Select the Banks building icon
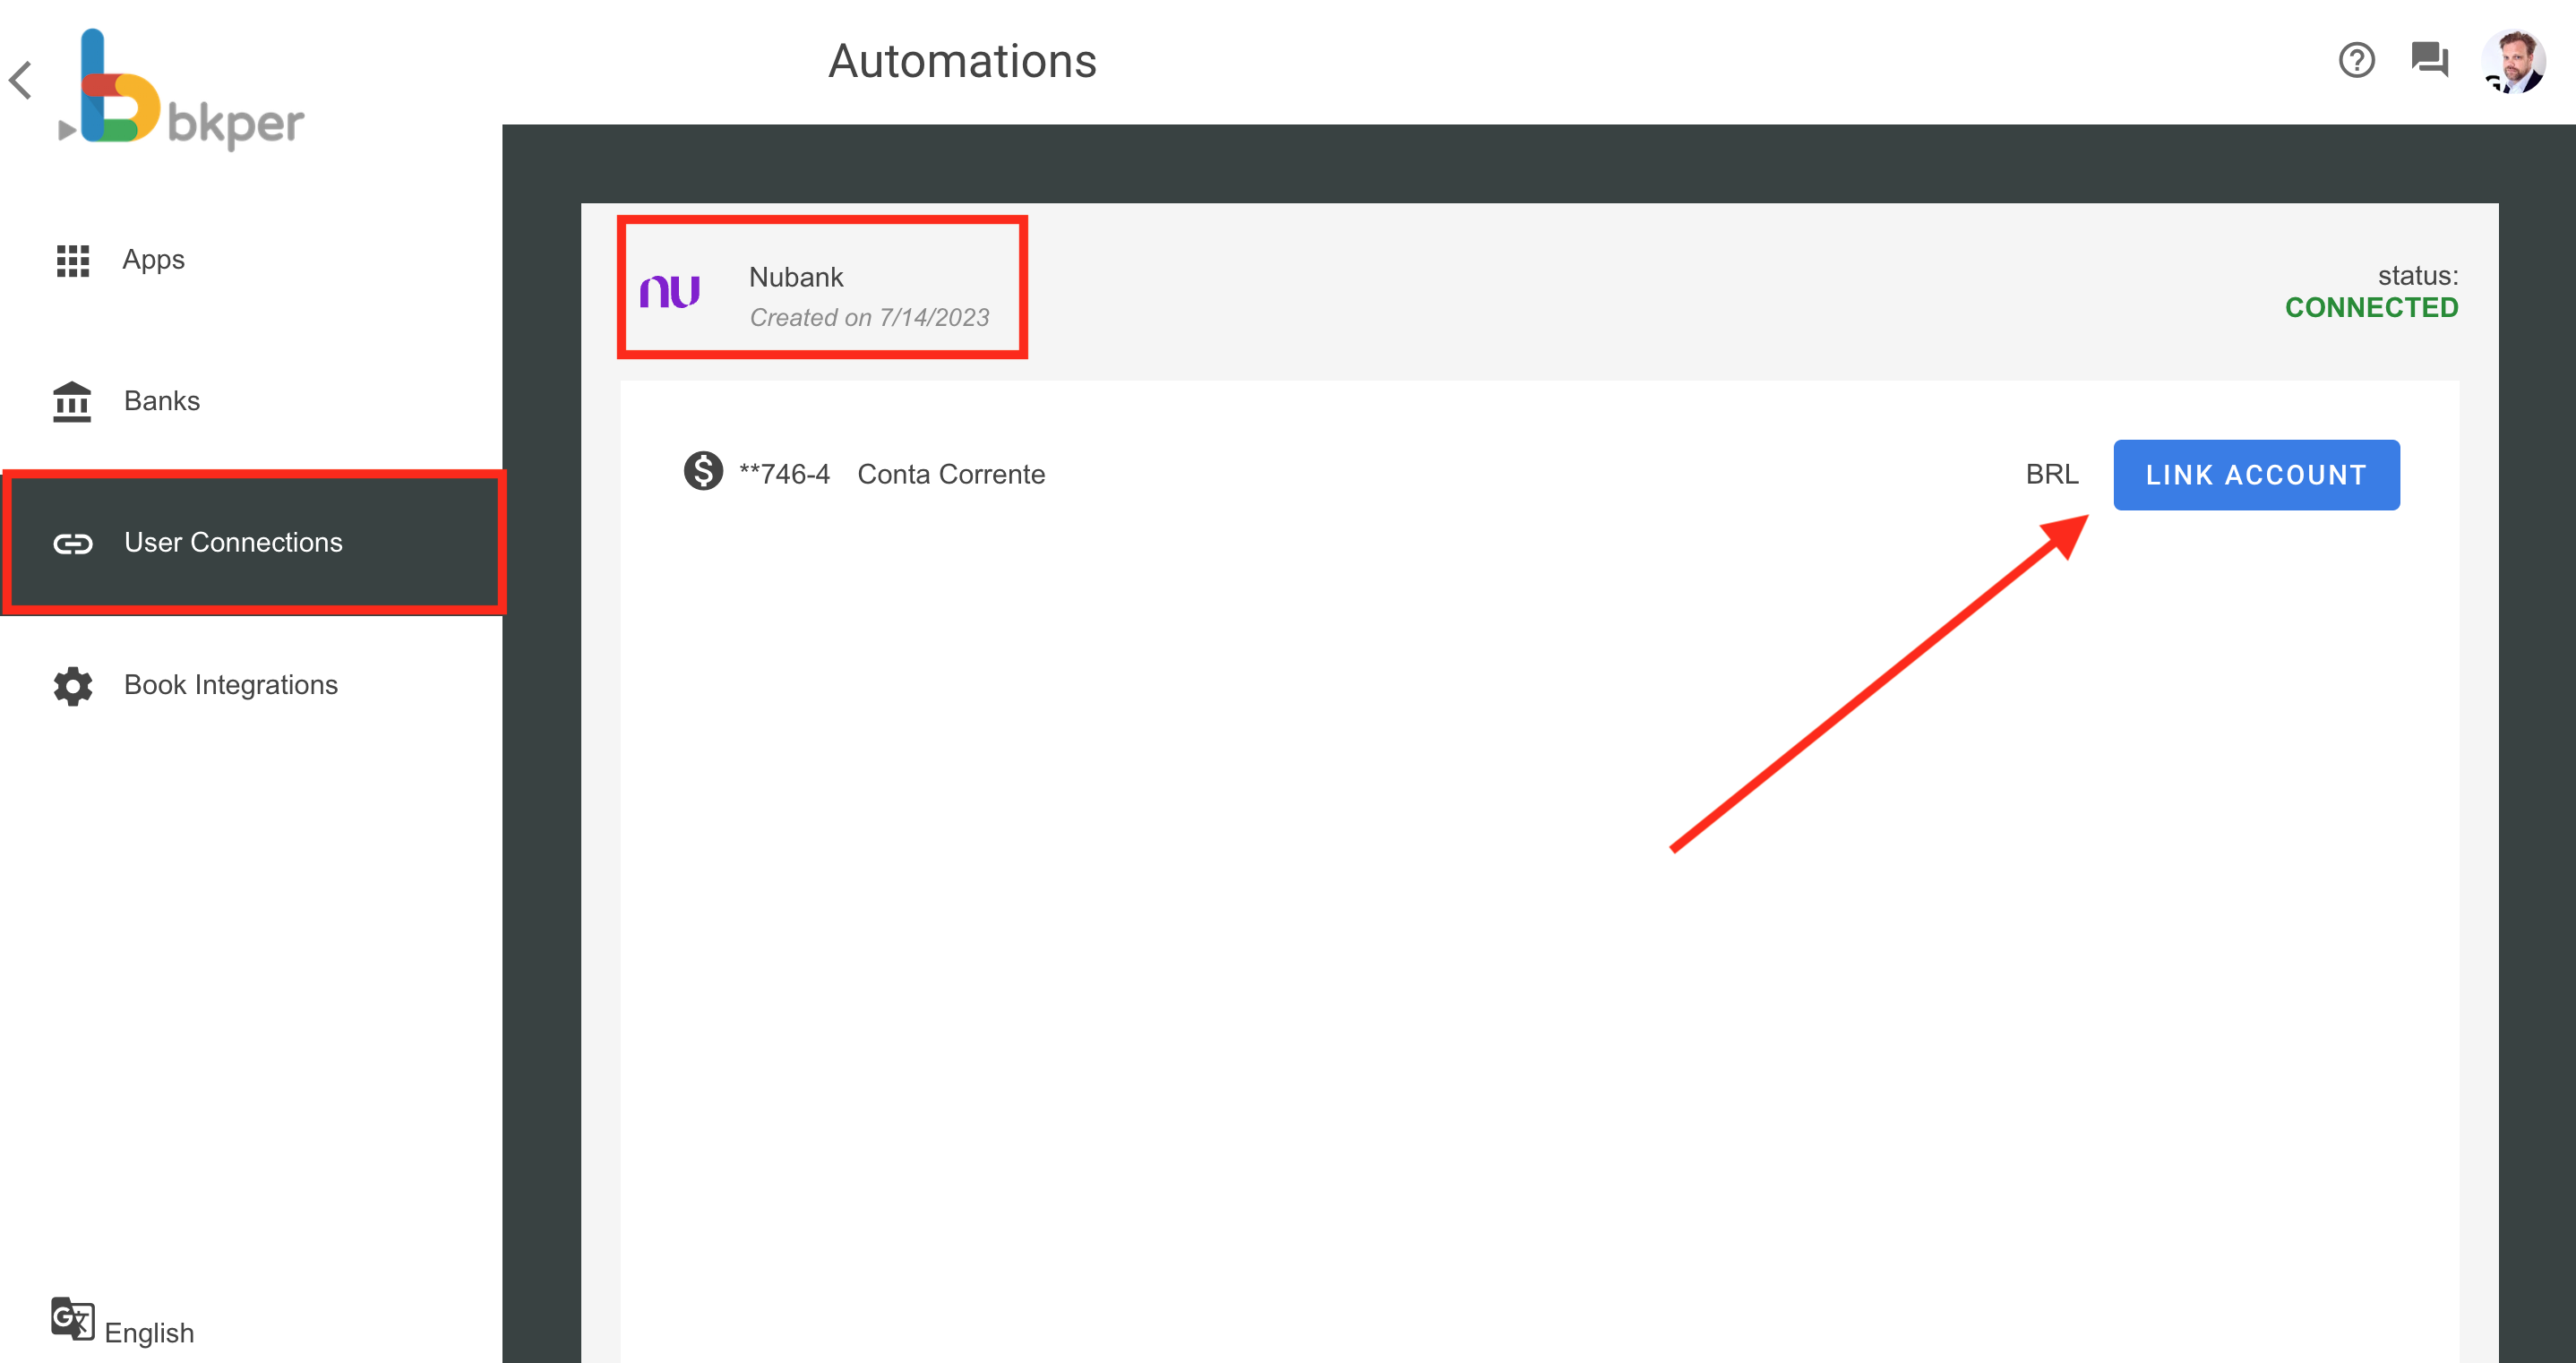2576x1363 pixels. 72,400
